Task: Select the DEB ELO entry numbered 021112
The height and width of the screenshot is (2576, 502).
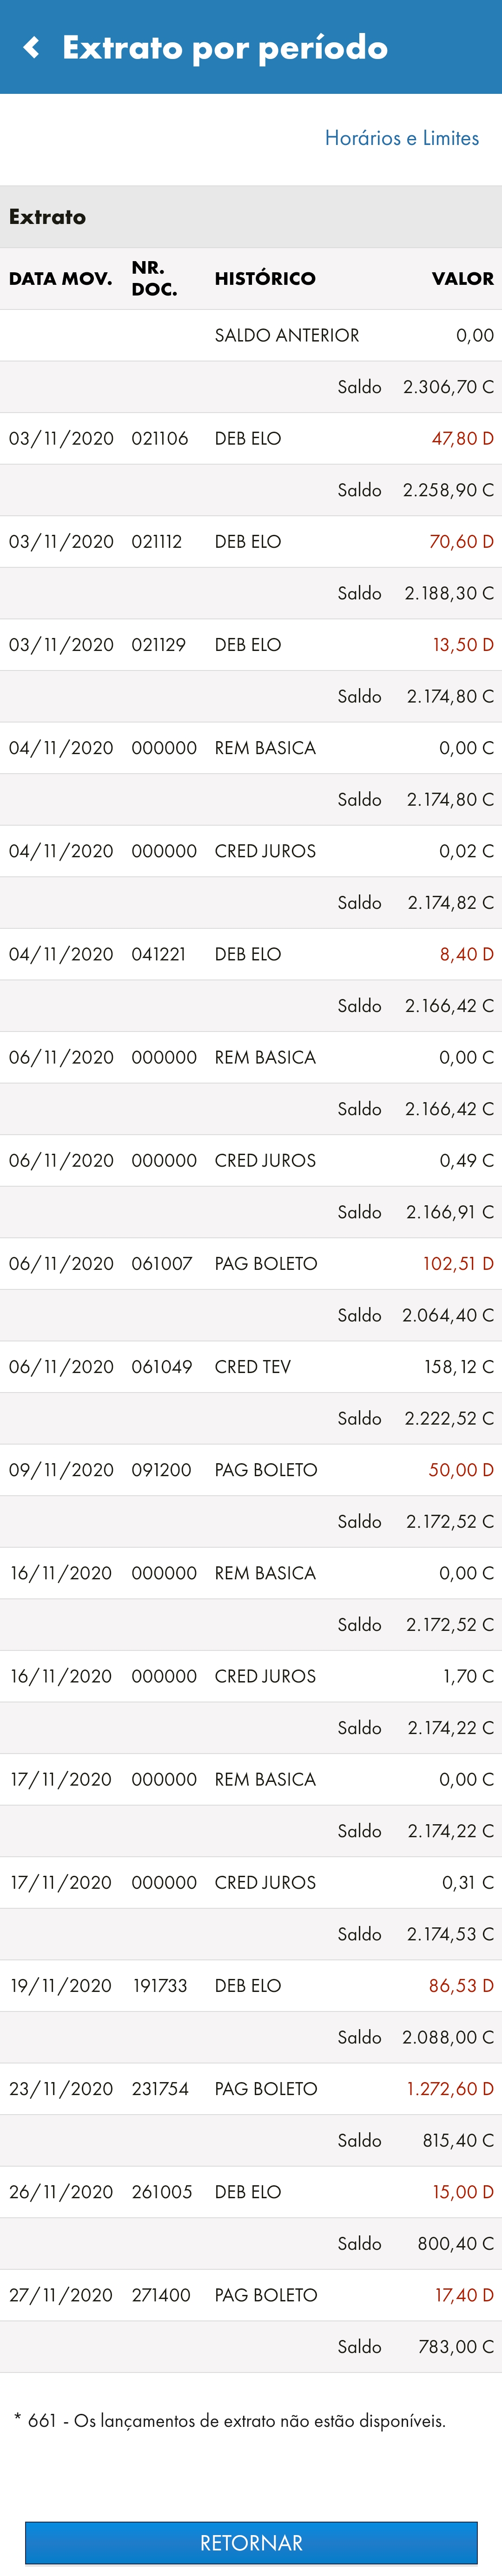Action: coord(251,541)
